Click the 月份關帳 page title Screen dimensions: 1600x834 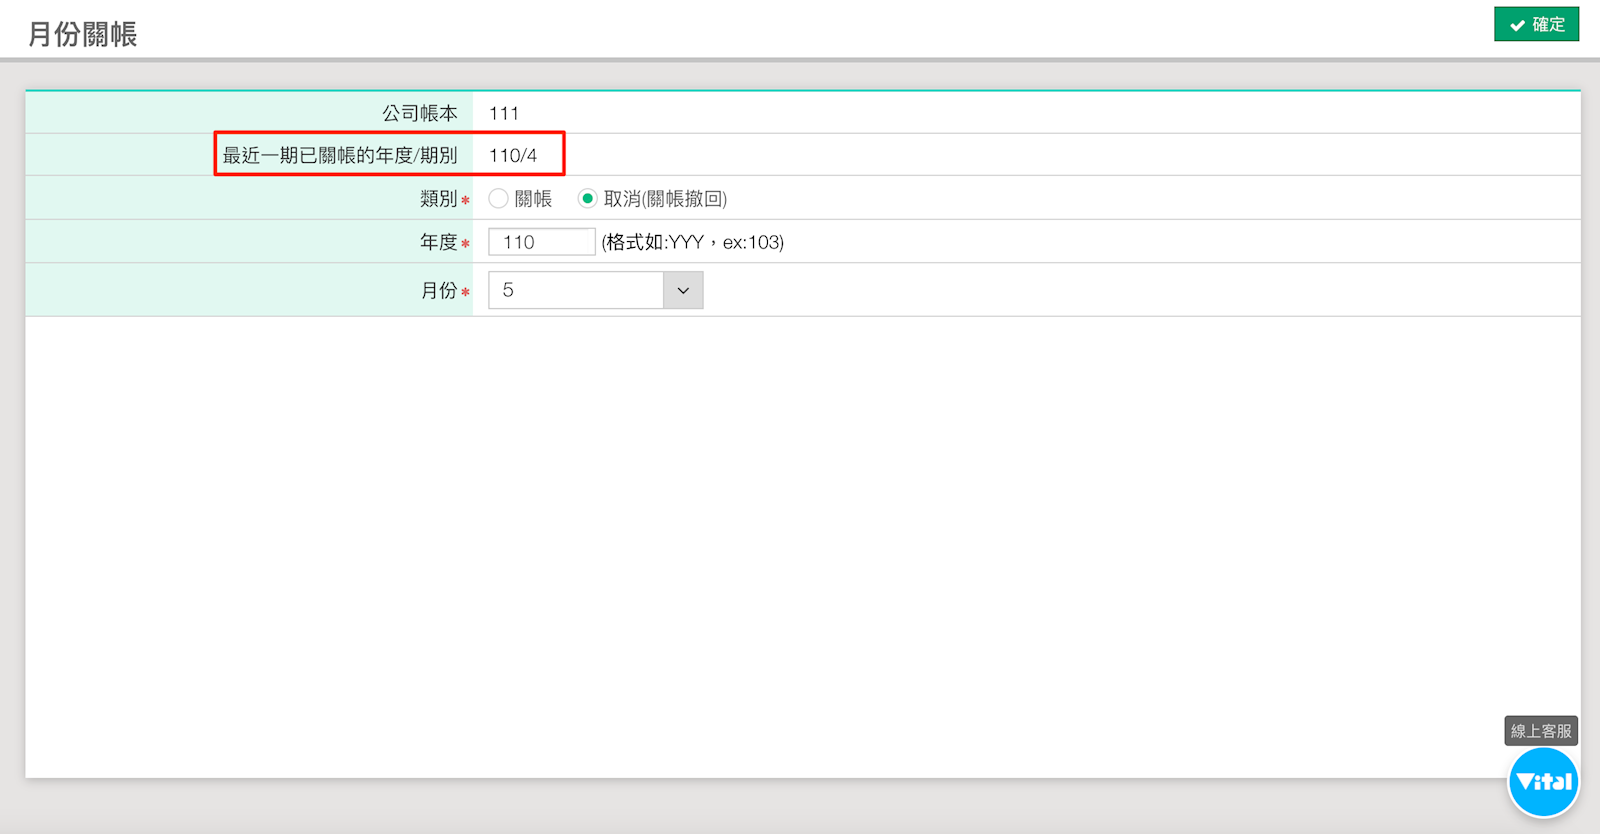(82, 34)
